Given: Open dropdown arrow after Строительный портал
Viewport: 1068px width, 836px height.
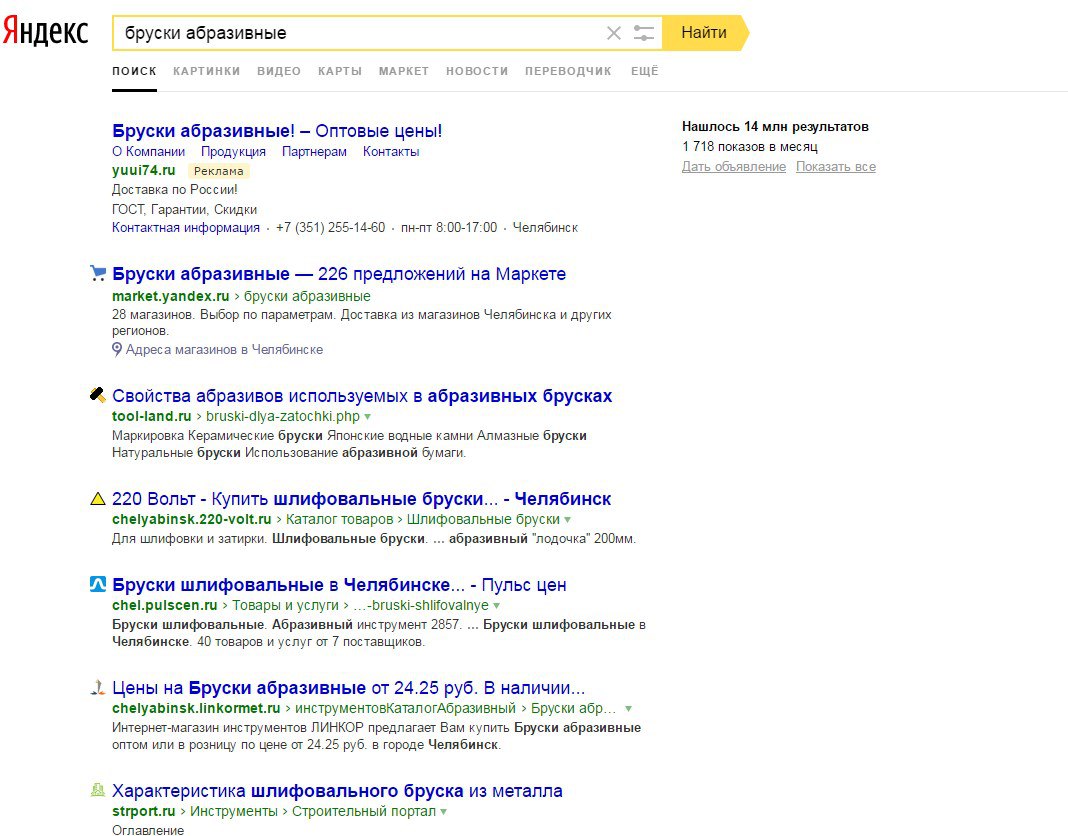Looking at the screenshot, I should 444,812.
